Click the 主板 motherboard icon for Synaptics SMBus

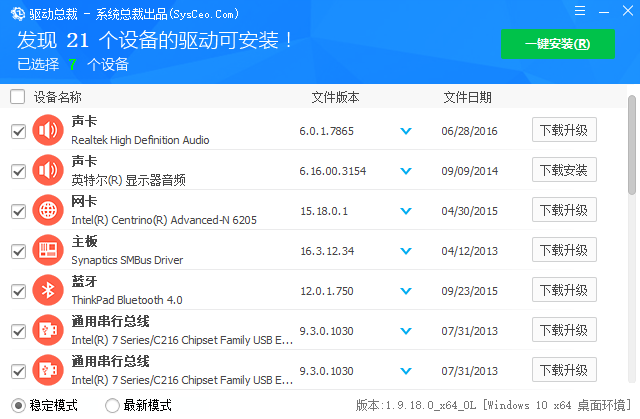tap(48, 250)
